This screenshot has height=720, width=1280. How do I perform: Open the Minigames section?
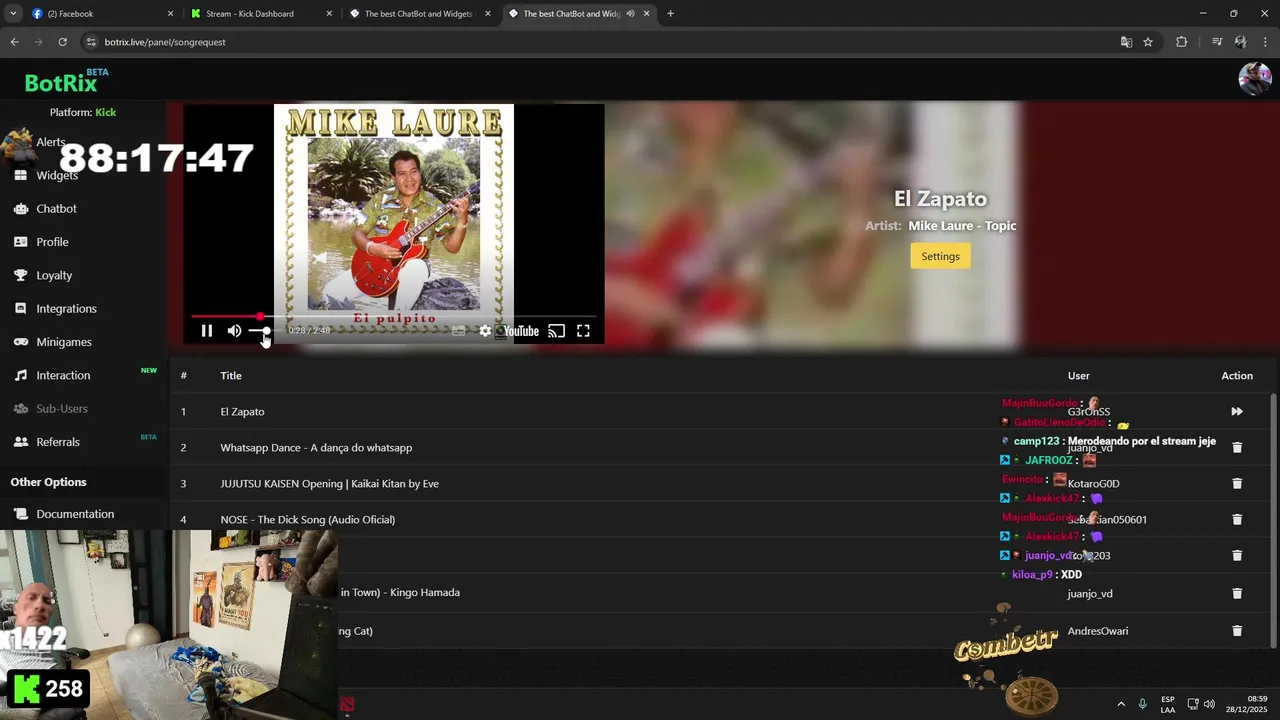pos(64,342)
